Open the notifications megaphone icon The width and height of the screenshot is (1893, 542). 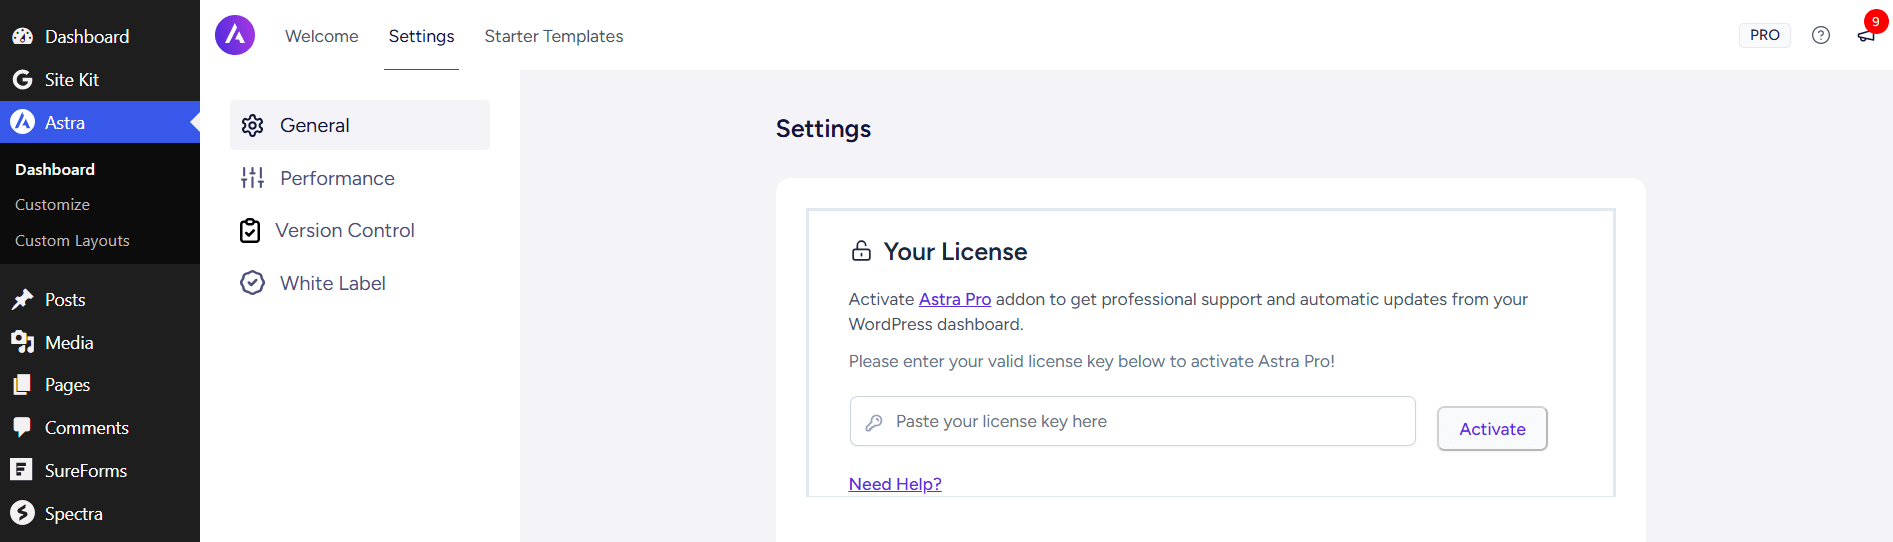click(x=1865, y=36)
